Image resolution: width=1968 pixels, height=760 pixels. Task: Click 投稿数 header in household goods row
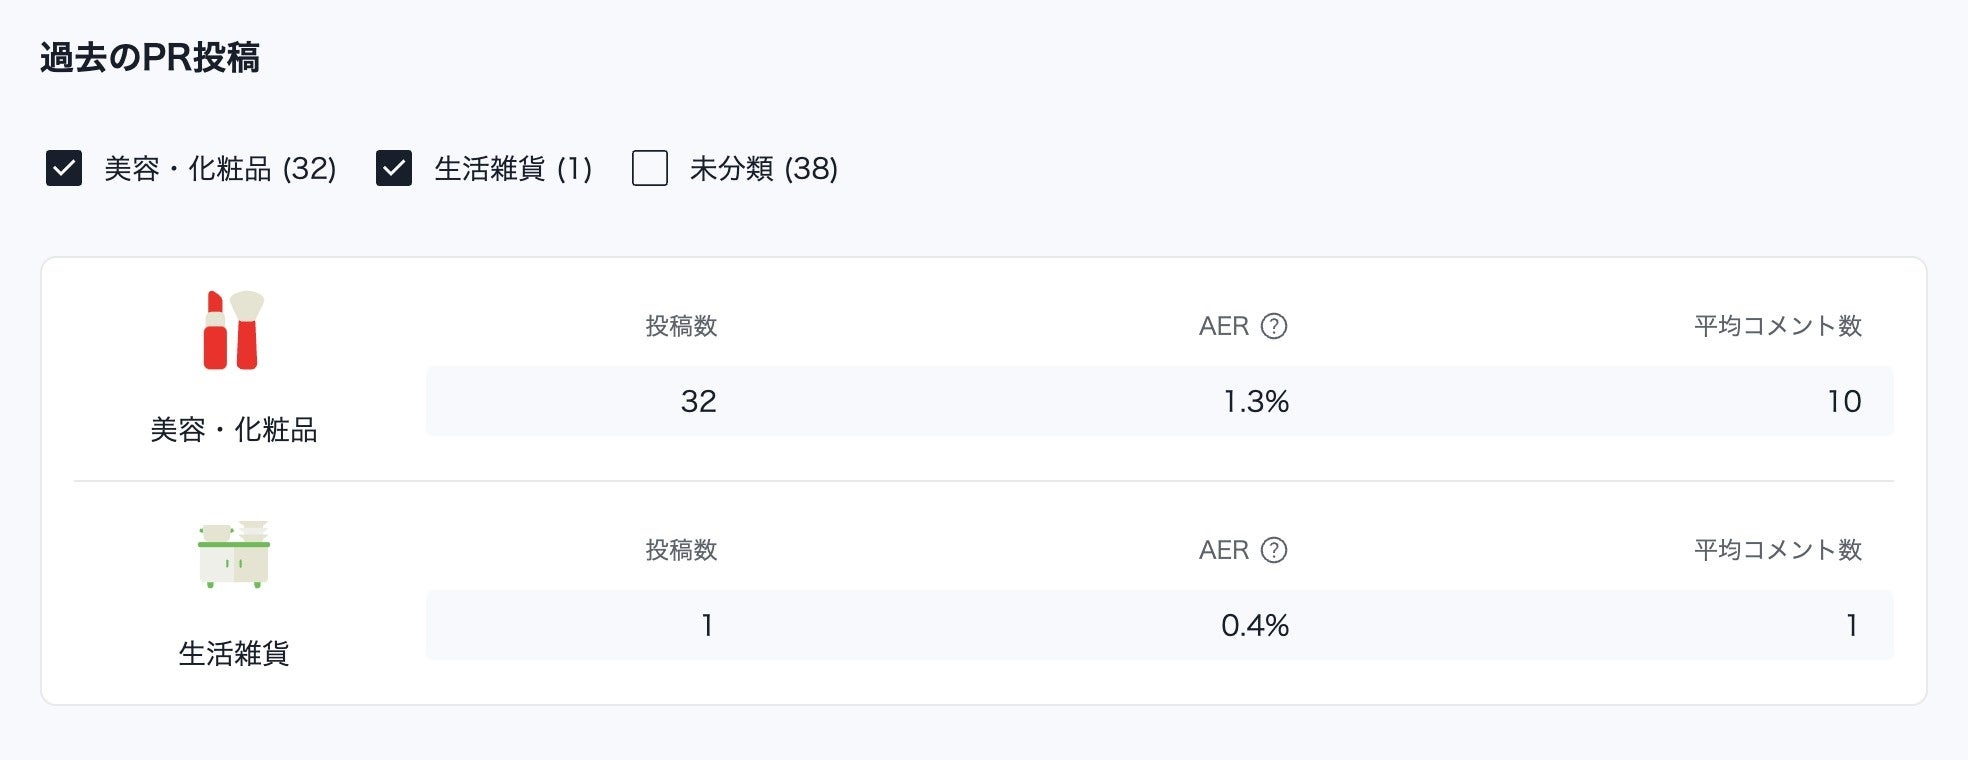pyautogui.click(x=681, y=550)
